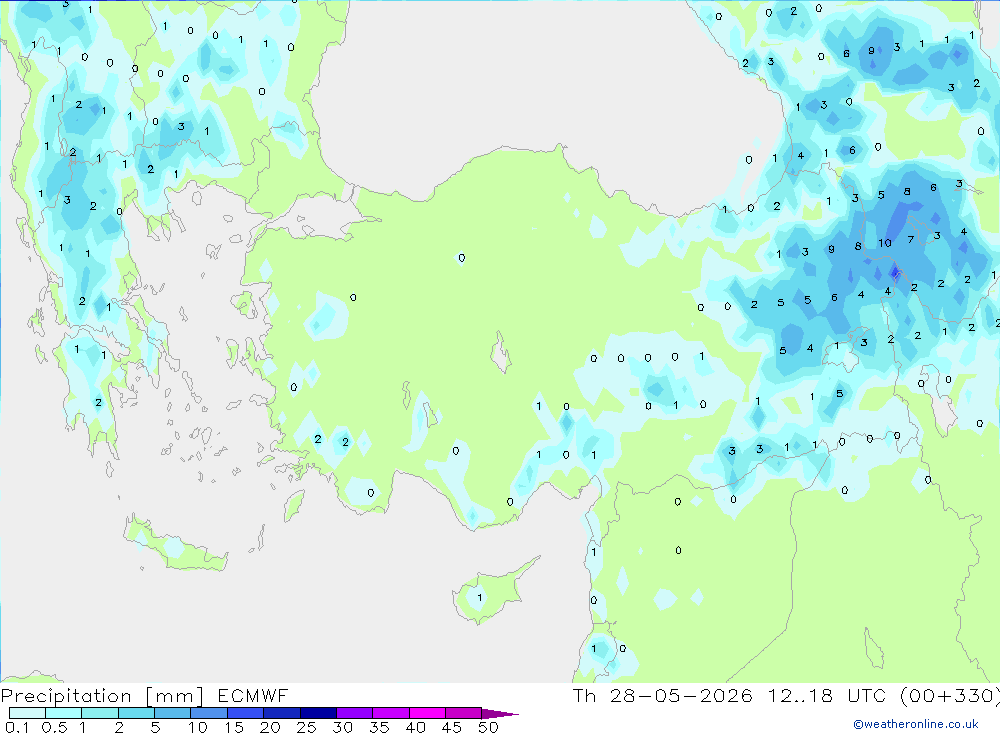The height and width of the screenshot is (733, 1000).
Task: Click the 10–15 mm legend color swatch
Action: [209, 713]
